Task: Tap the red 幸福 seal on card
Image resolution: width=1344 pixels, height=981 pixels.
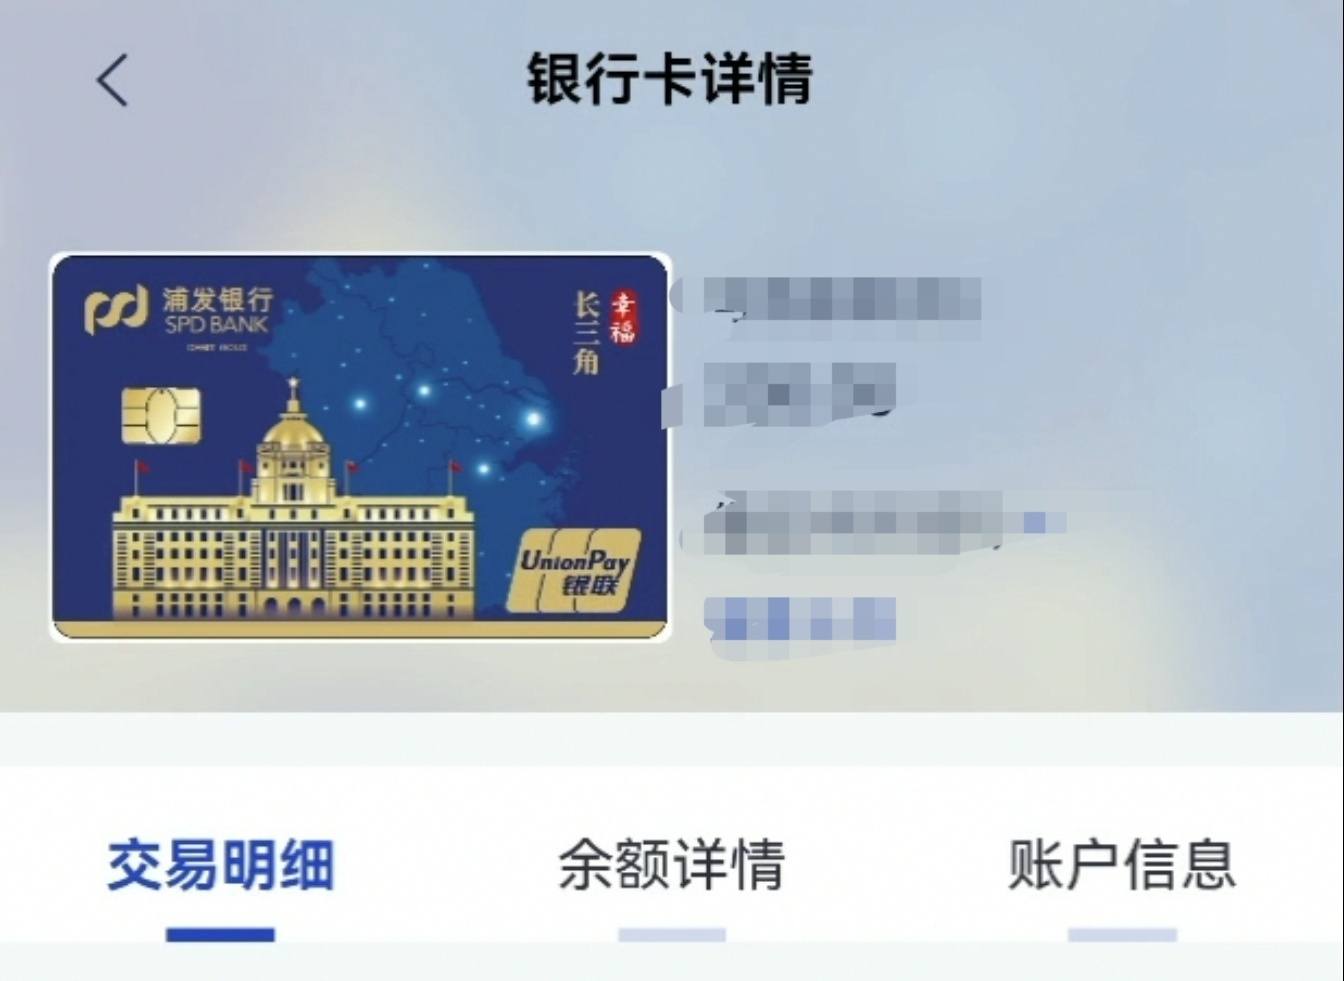Action: click(624, 317)
